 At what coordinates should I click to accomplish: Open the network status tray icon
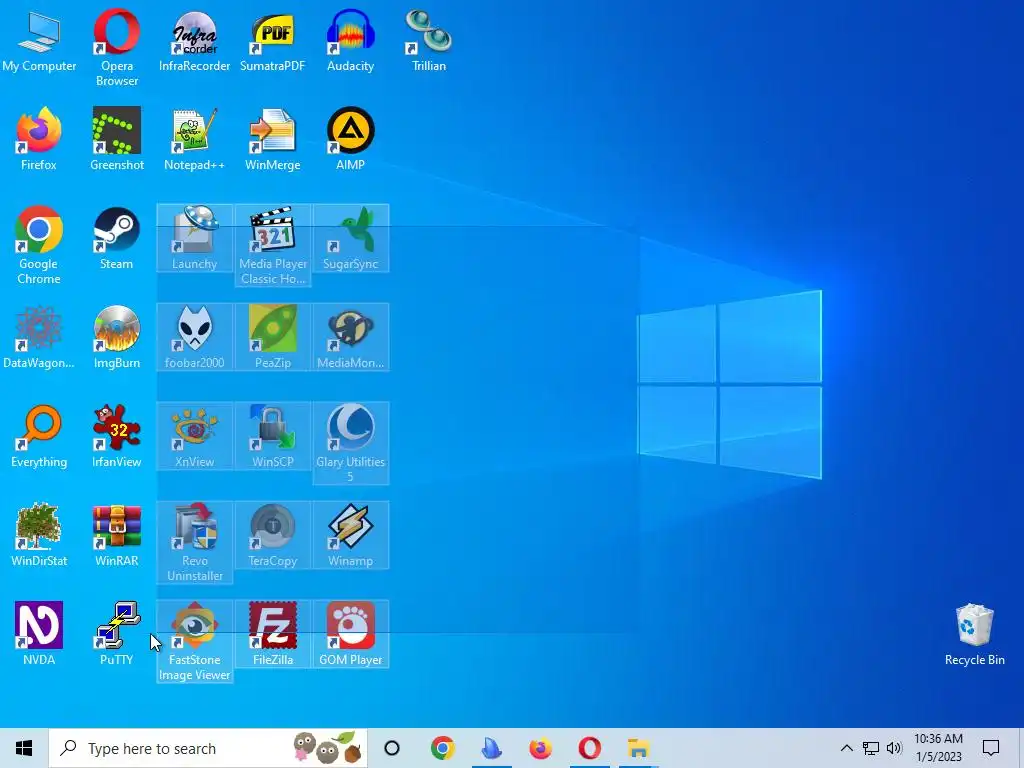(871, 748)
